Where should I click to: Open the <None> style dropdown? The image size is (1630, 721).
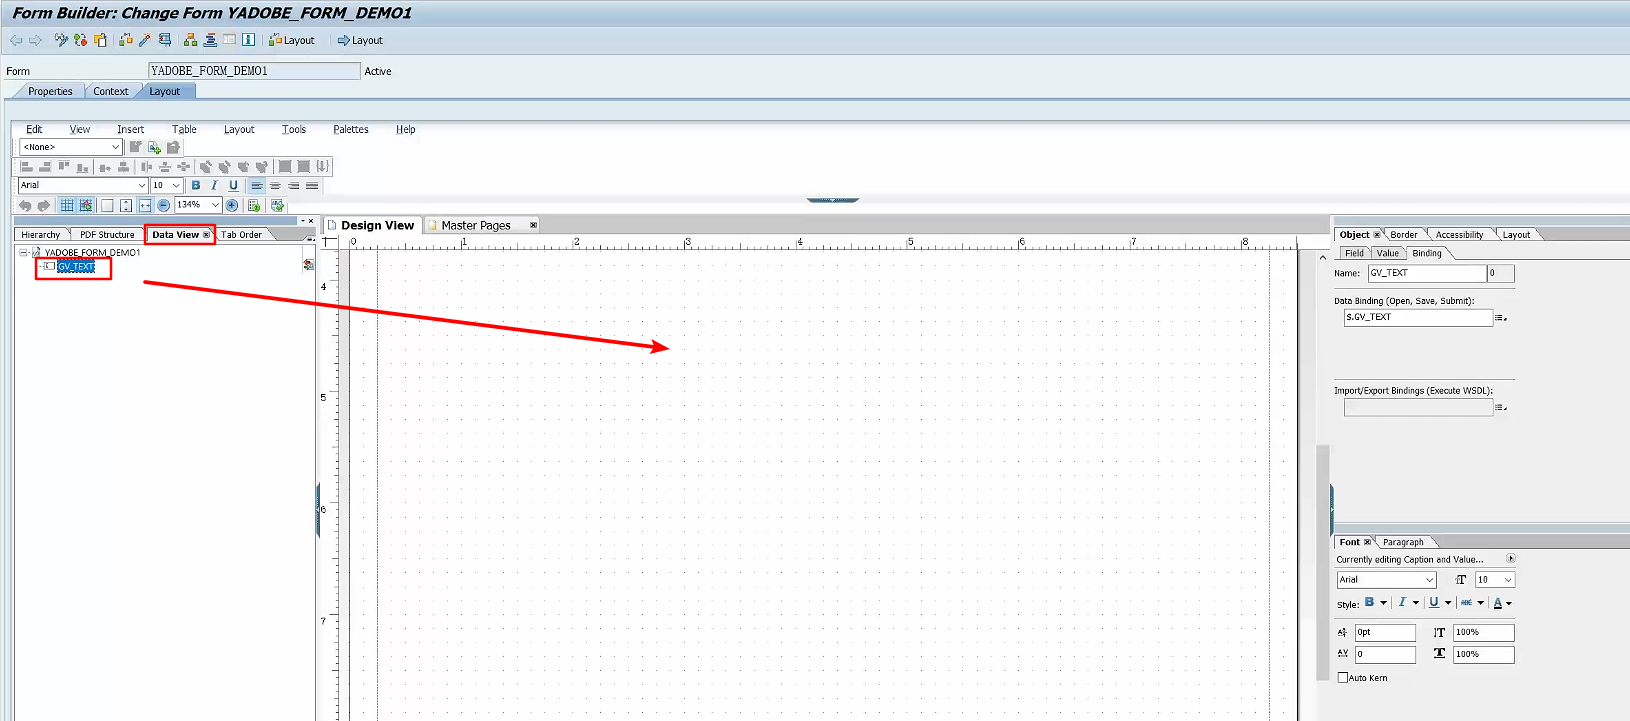(x=71, y=147)
